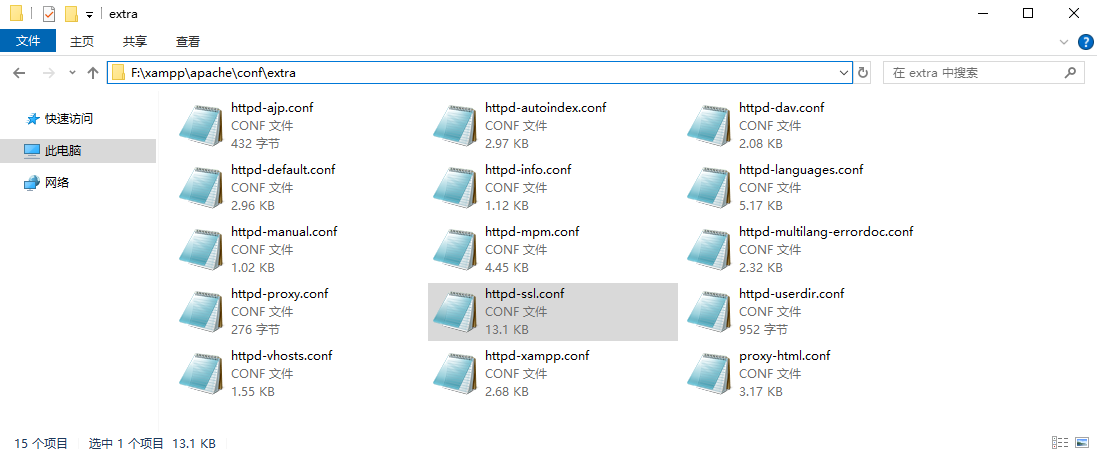Select the httpd-xampp.conf notepad icon
The image size is (1097, 455).
coord(455,373)
